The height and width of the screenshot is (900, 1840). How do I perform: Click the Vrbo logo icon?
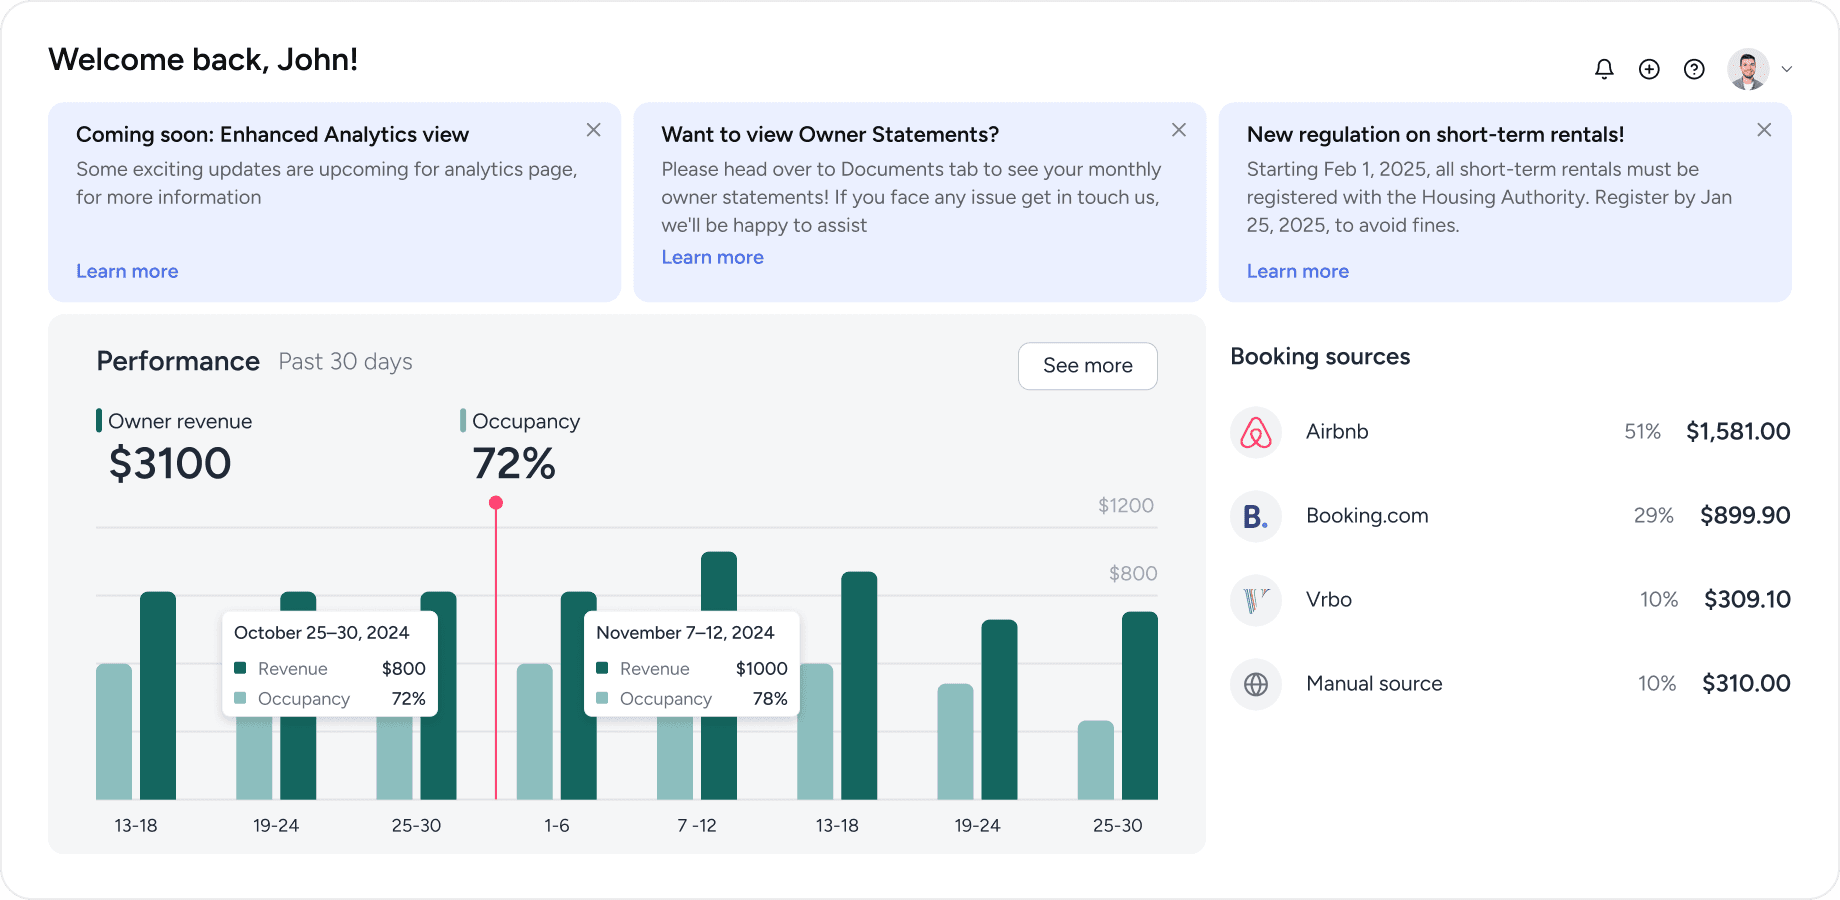point(1256,600)
